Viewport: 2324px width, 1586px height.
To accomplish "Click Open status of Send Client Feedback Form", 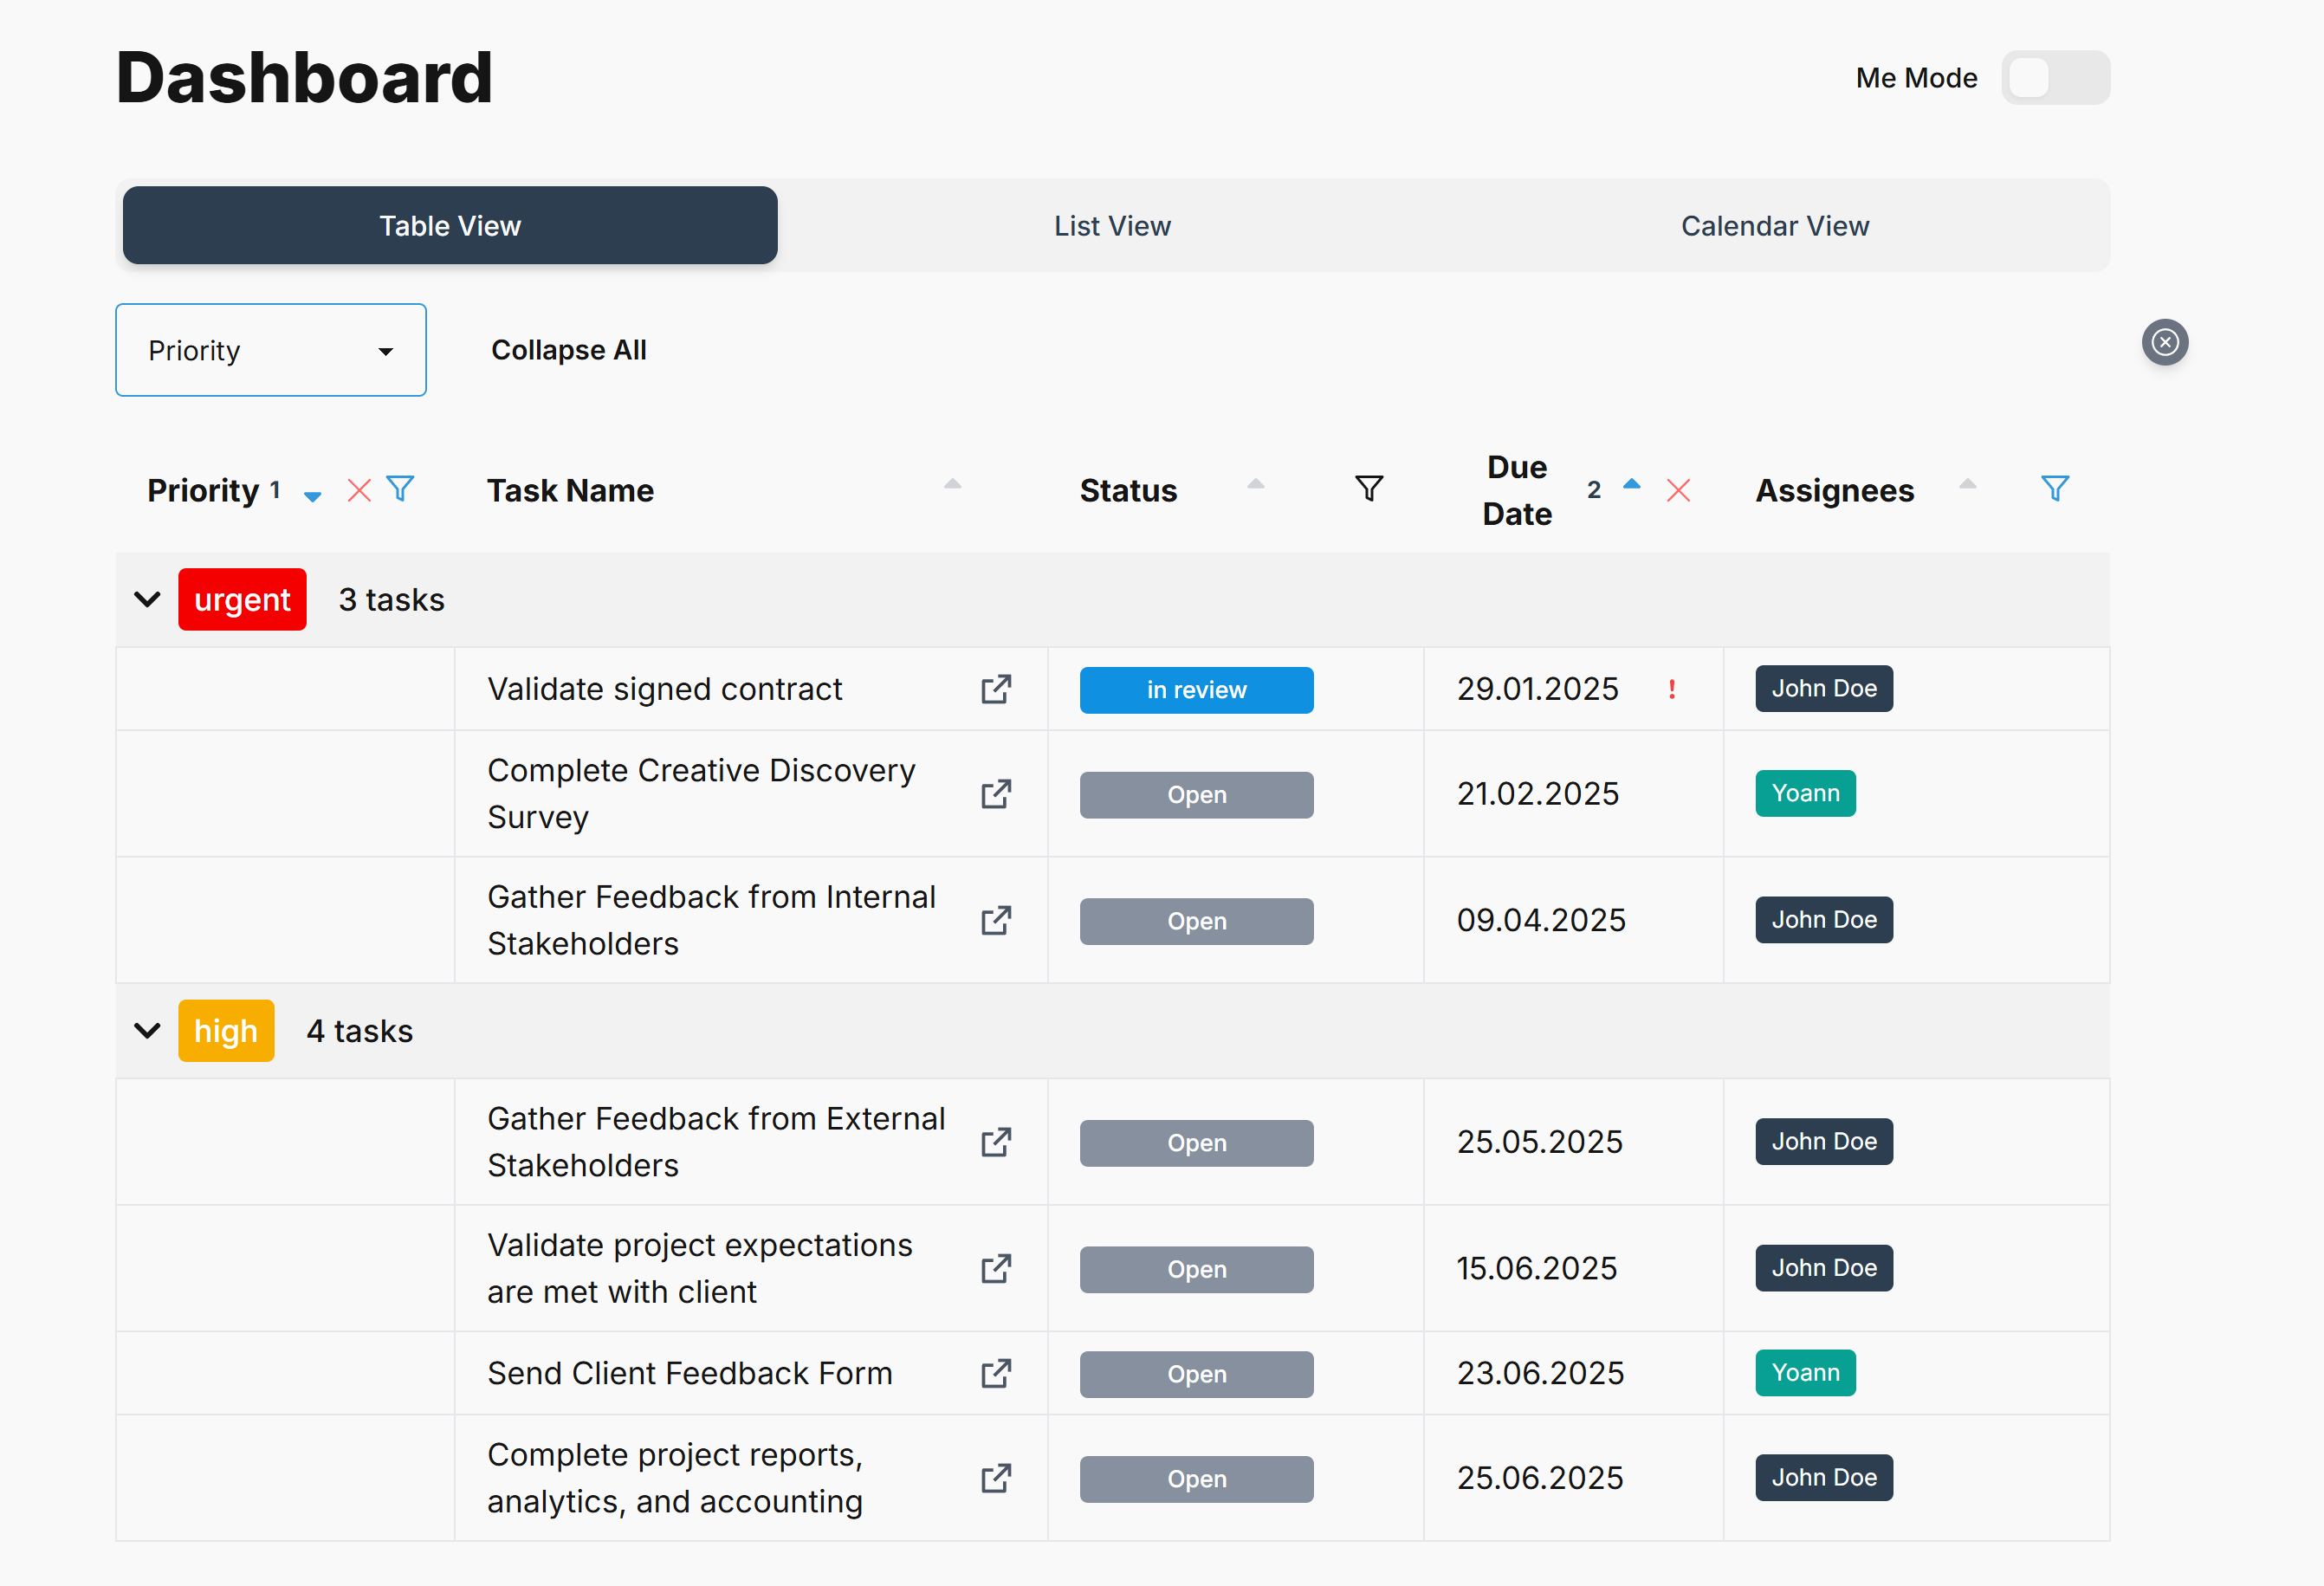I will 1196,1374.
